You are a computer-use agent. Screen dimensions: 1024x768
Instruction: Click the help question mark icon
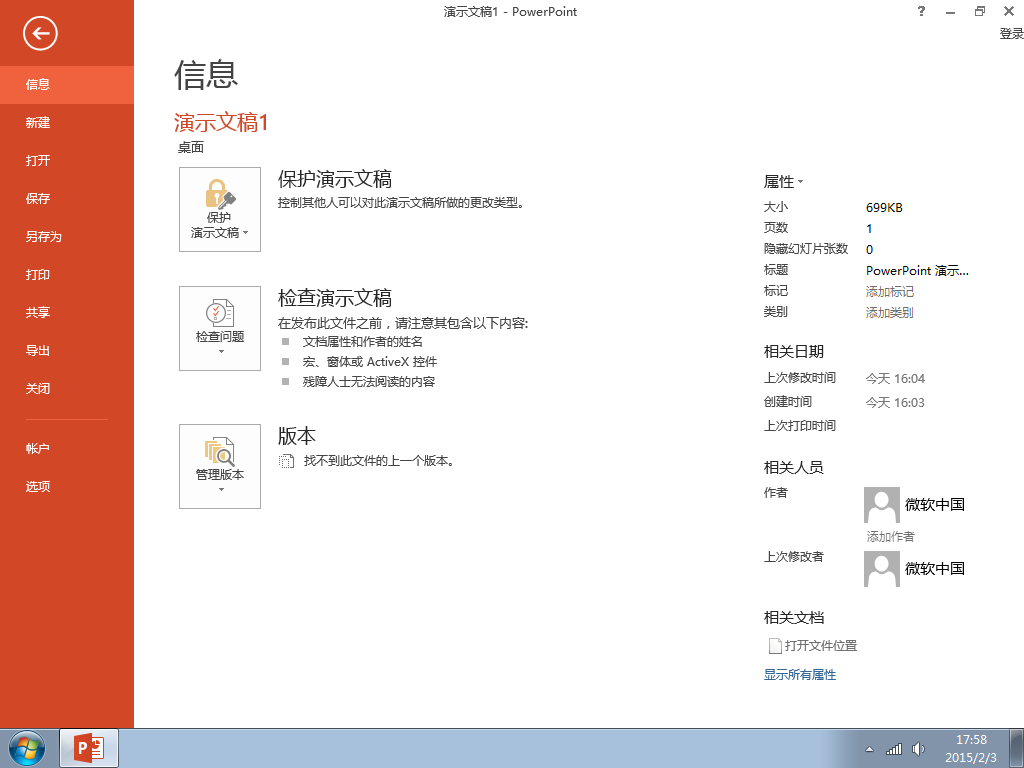pyautogui.click(x=921, y=11)
